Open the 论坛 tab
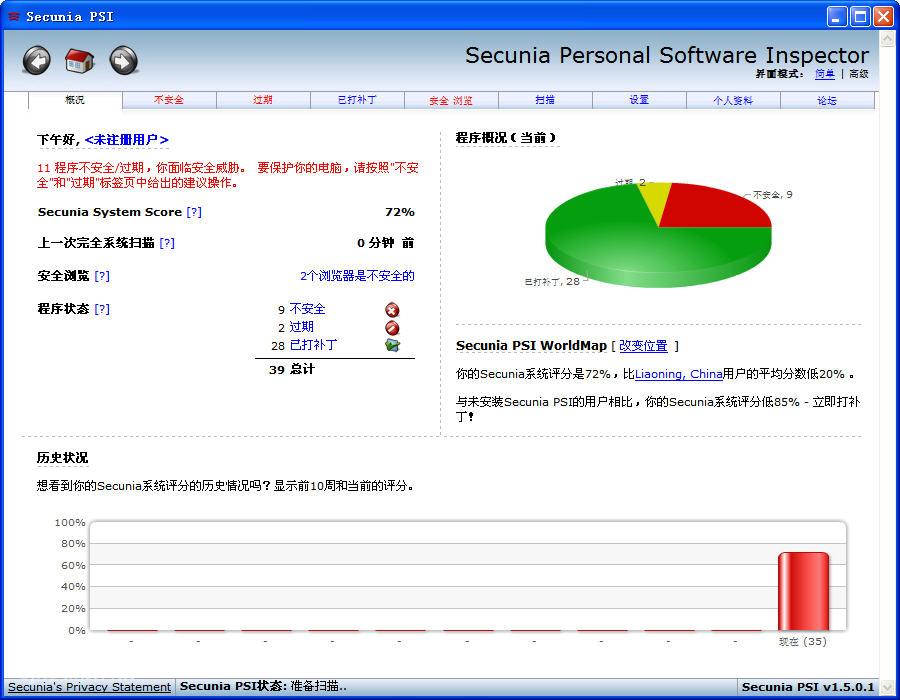This screenshot has height=700, width=900. pos(827,100)
